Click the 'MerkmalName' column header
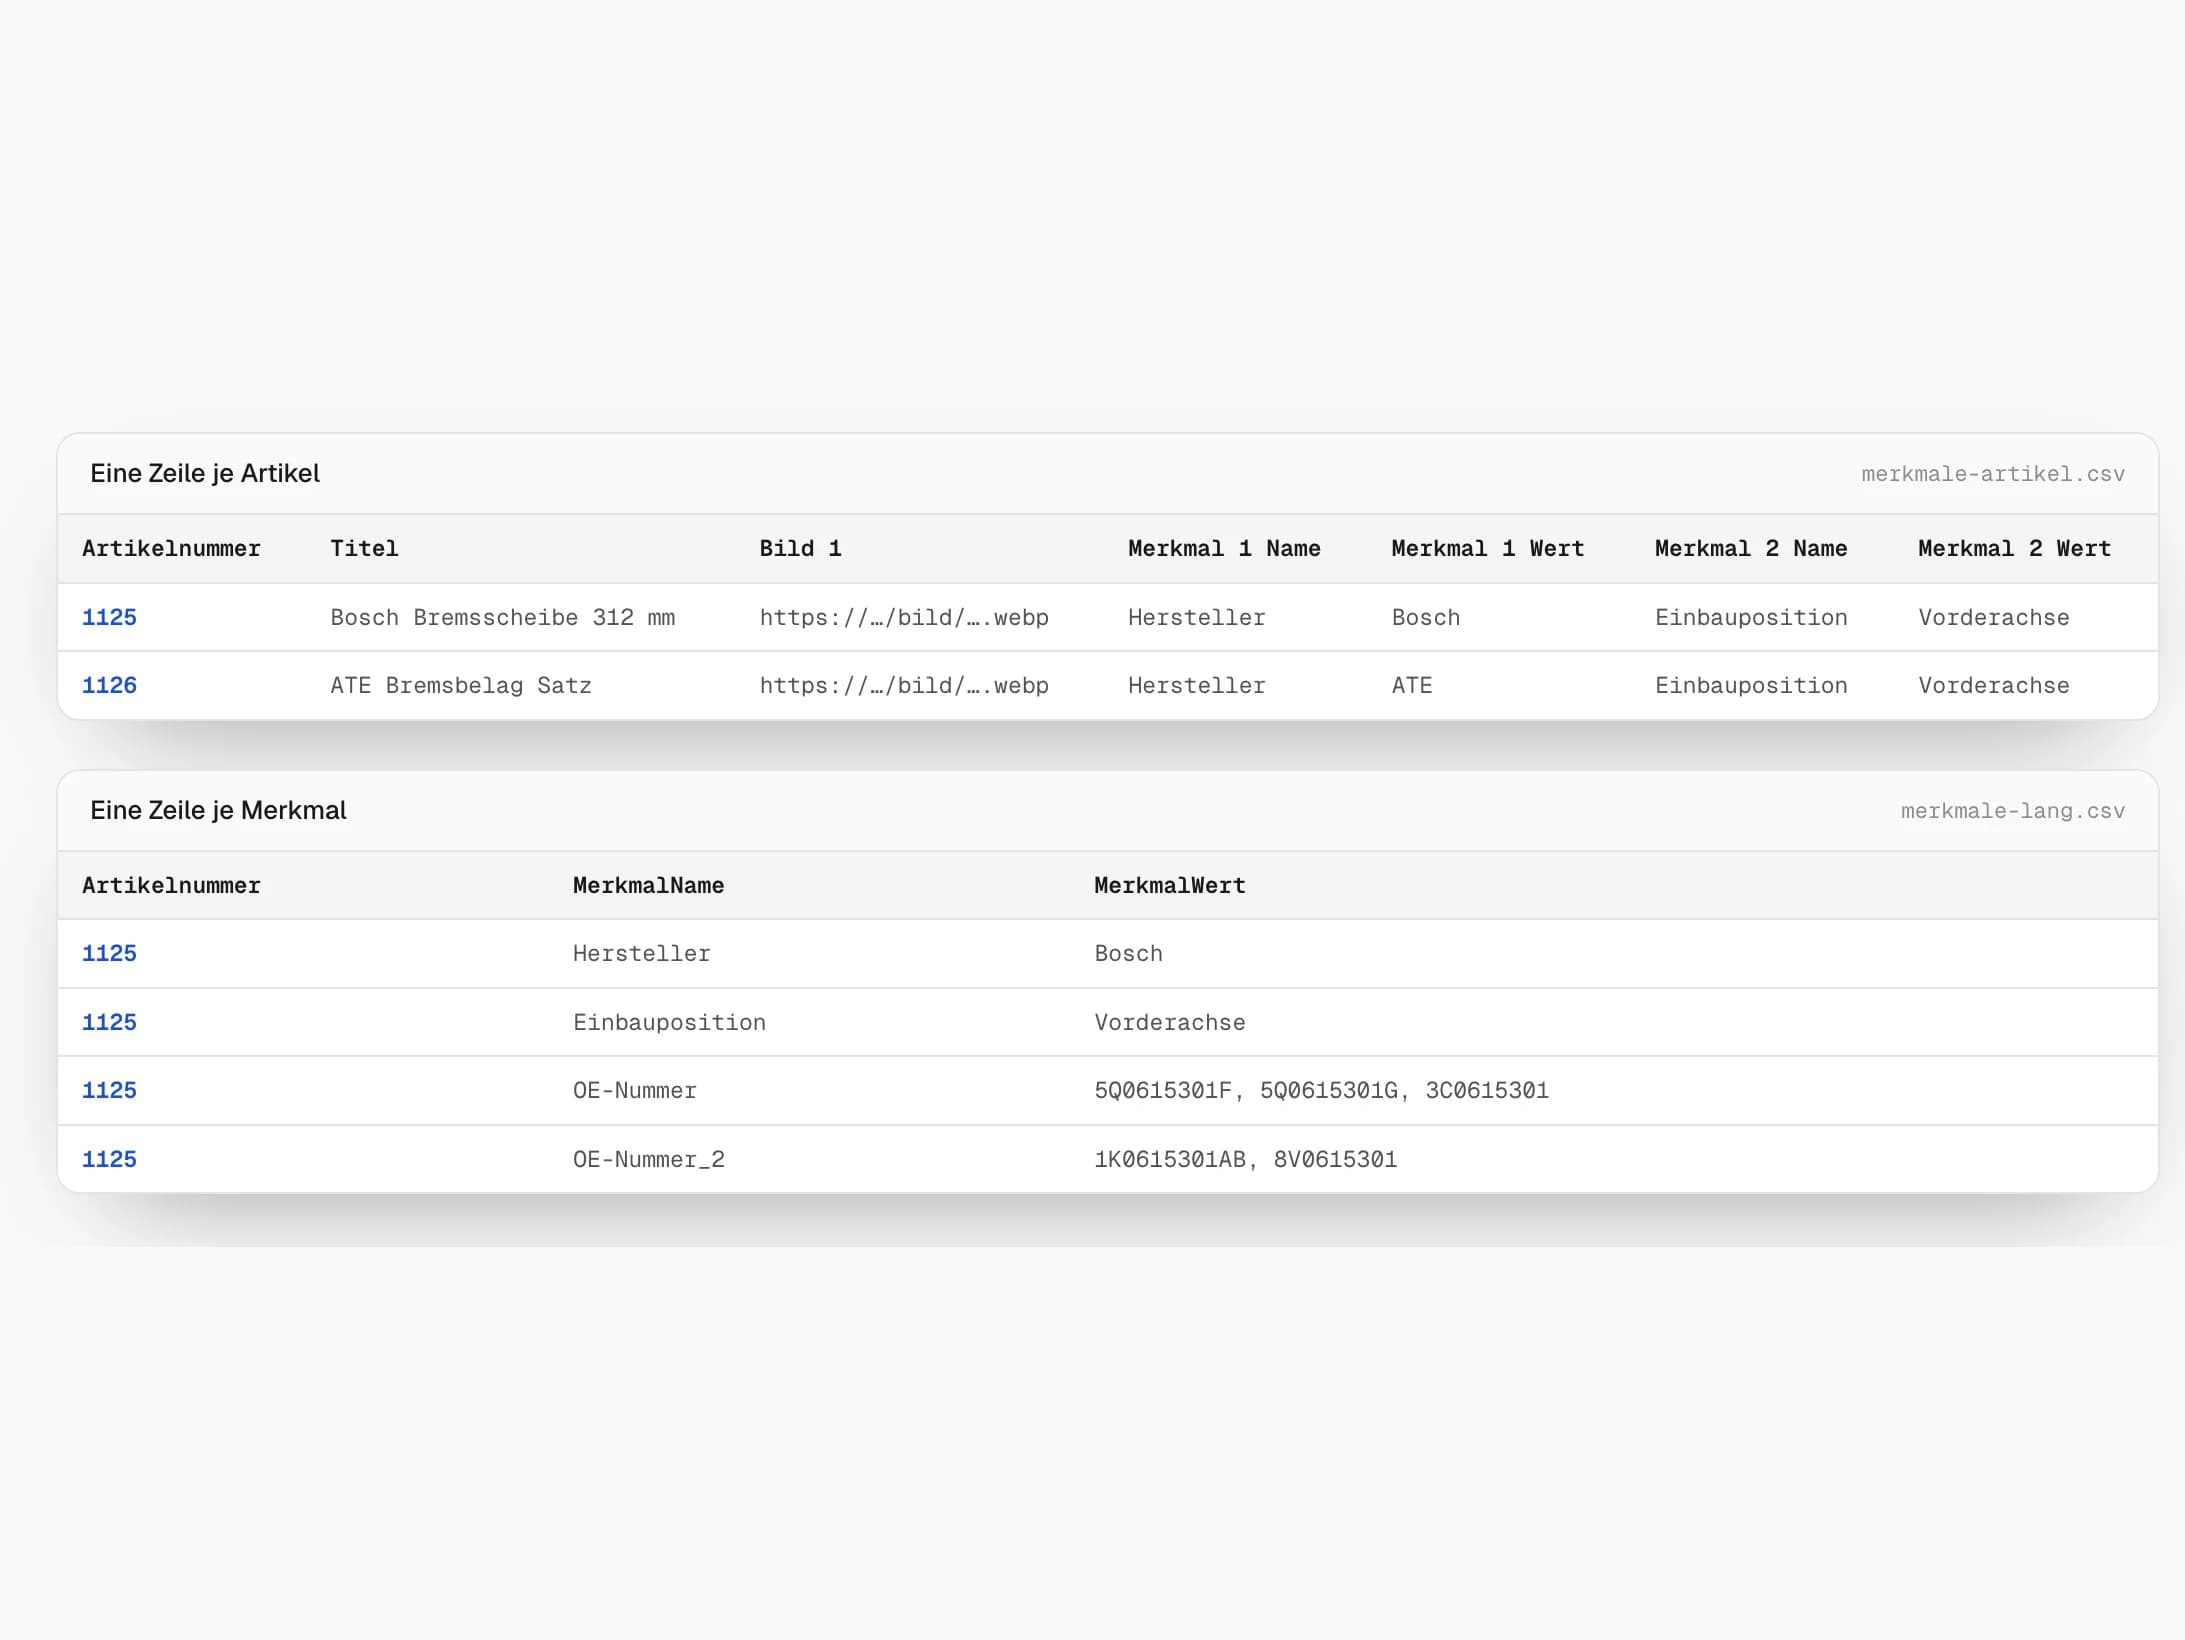The width and height of the screenshot is (2185, 1640). 648,885
